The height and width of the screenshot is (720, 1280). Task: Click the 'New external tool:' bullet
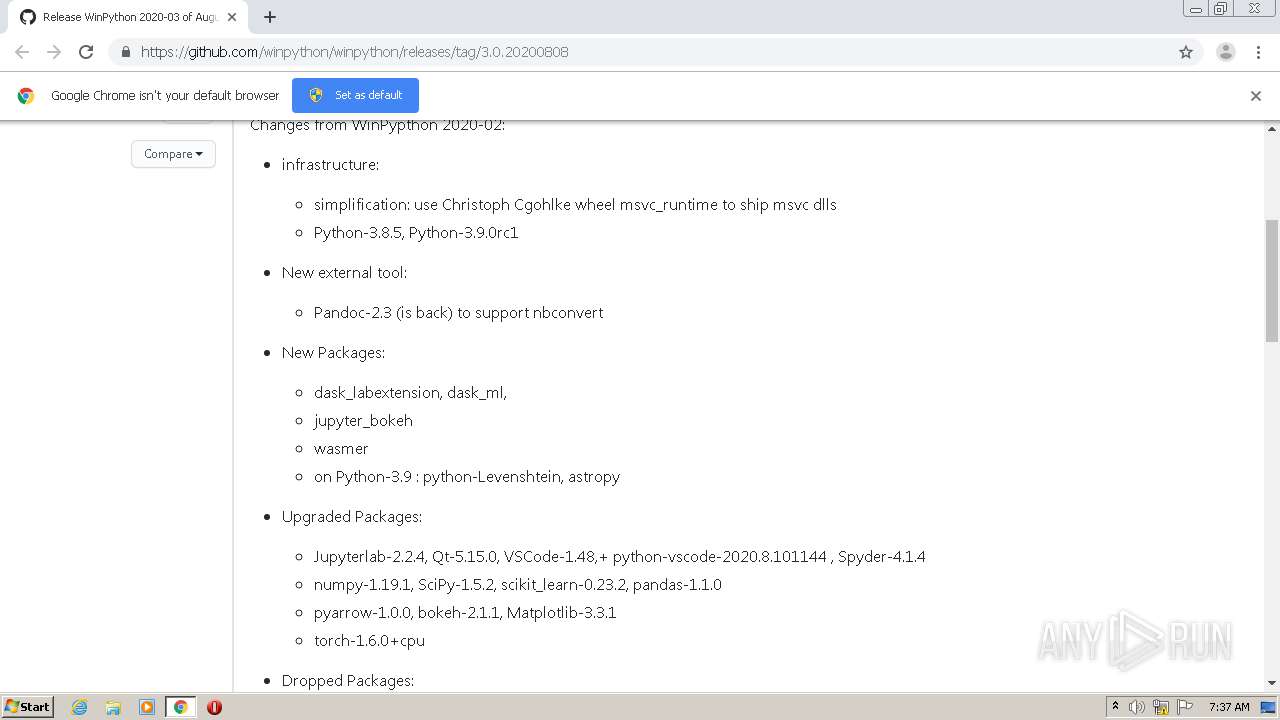[x=344, y=272]
